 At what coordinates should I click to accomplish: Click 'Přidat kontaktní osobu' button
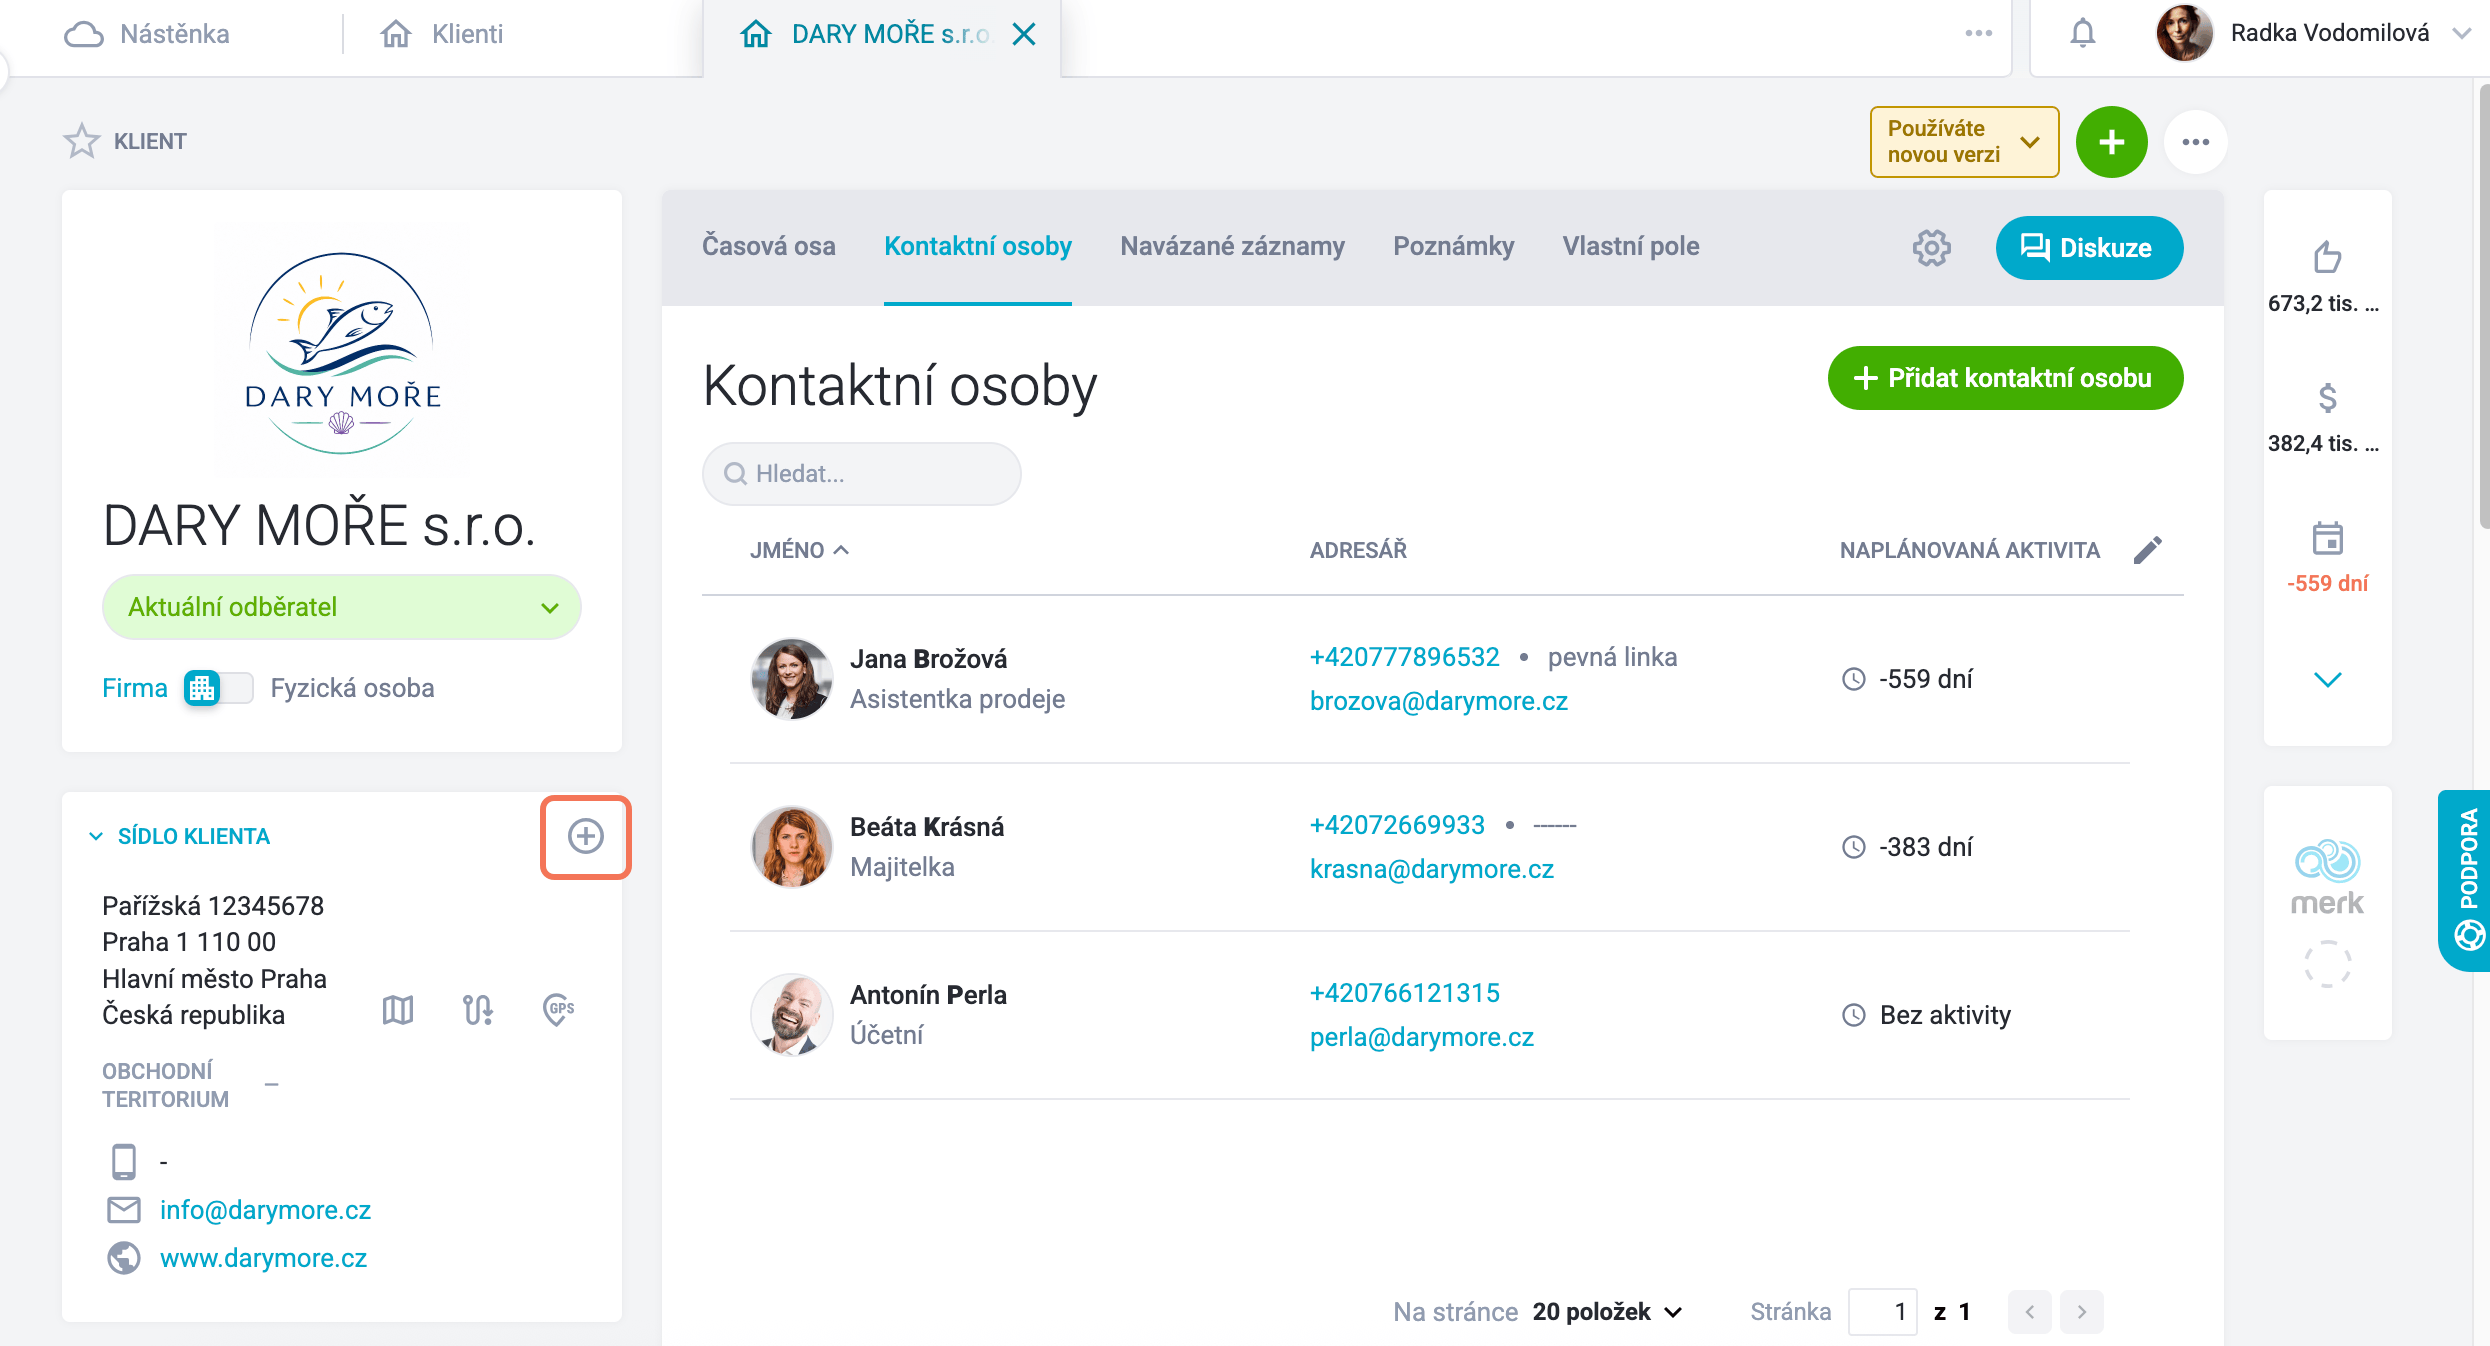(x=2005, y=378)
